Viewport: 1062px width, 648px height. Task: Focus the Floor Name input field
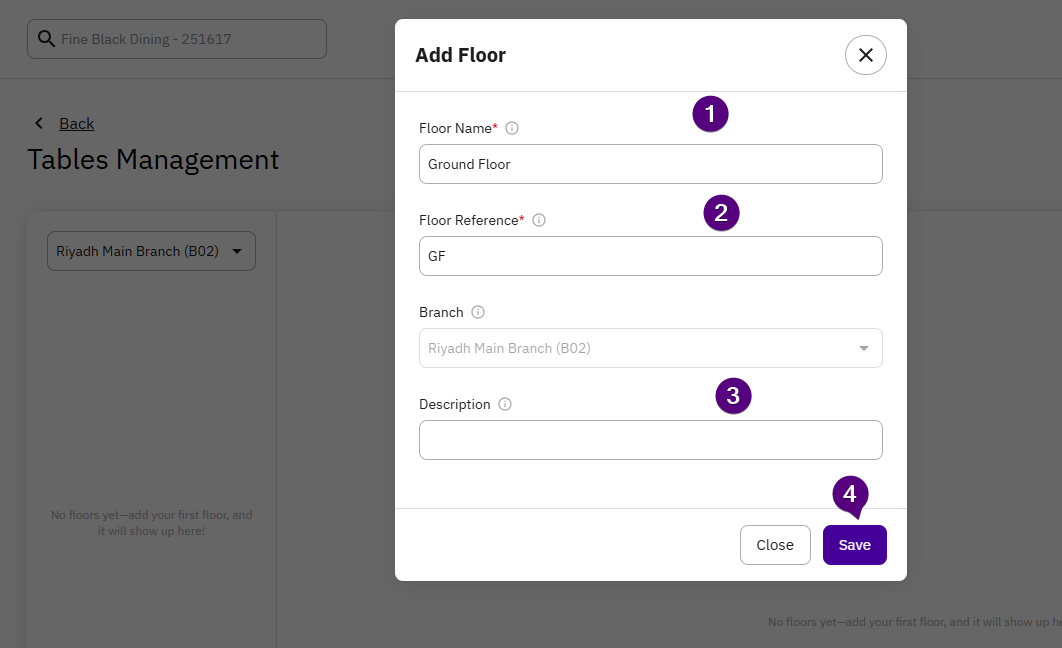650,164
